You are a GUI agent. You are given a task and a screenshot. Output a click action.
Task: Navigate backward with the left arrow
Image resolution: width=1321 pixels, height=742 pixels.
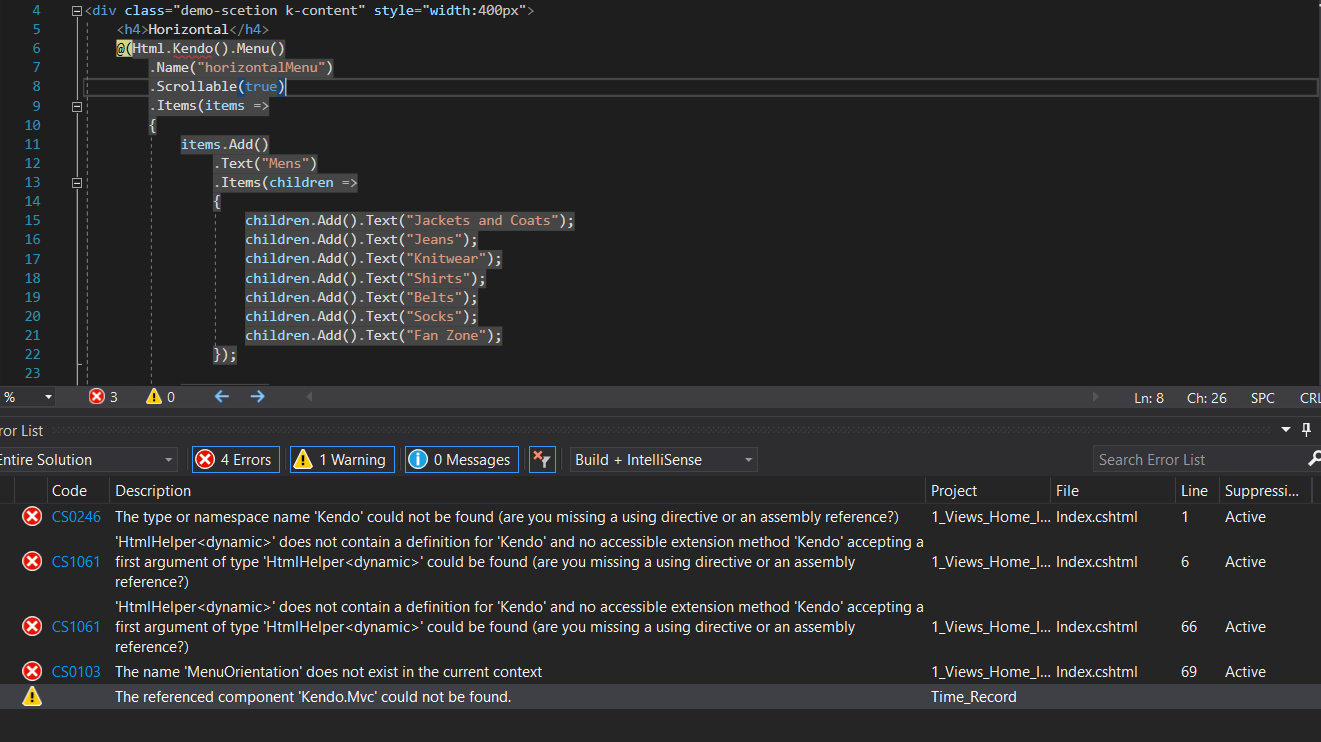(222, 397)
